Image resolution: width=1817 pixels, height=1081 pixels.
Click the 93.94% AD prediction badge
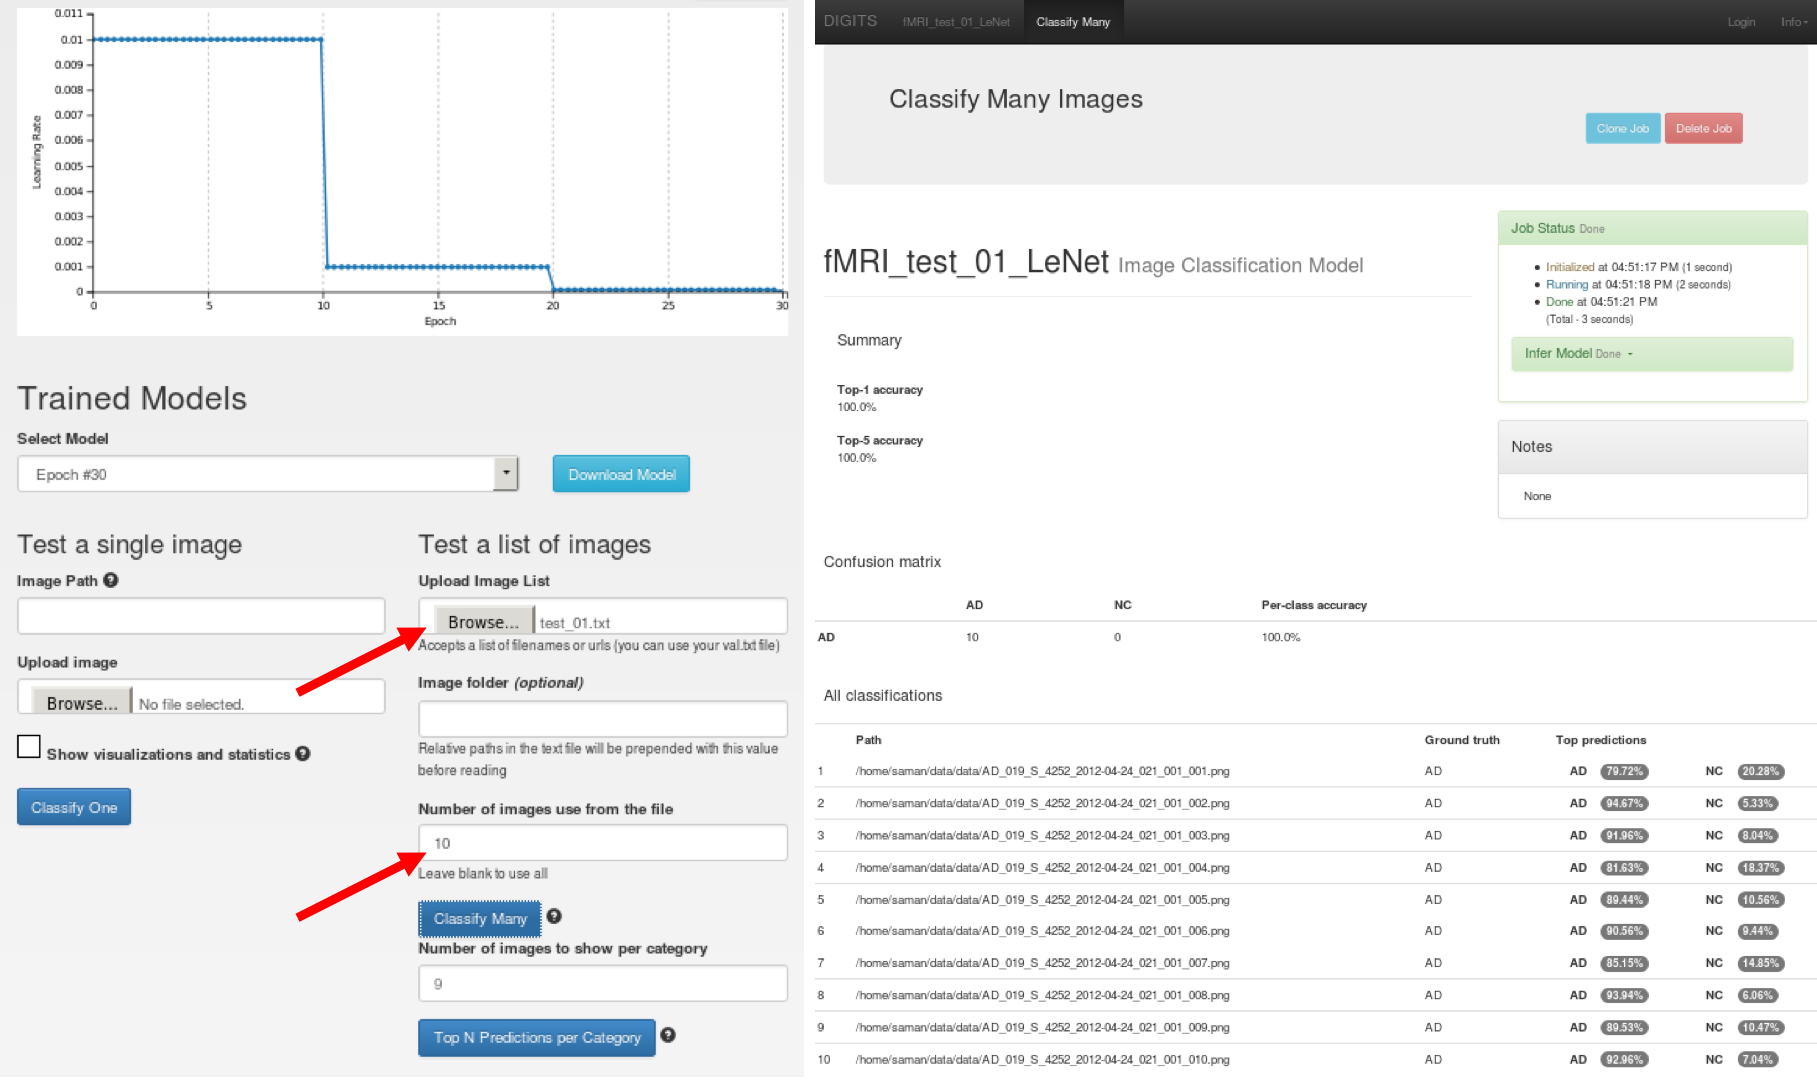pyautogui.click(x=1624, y=995)
